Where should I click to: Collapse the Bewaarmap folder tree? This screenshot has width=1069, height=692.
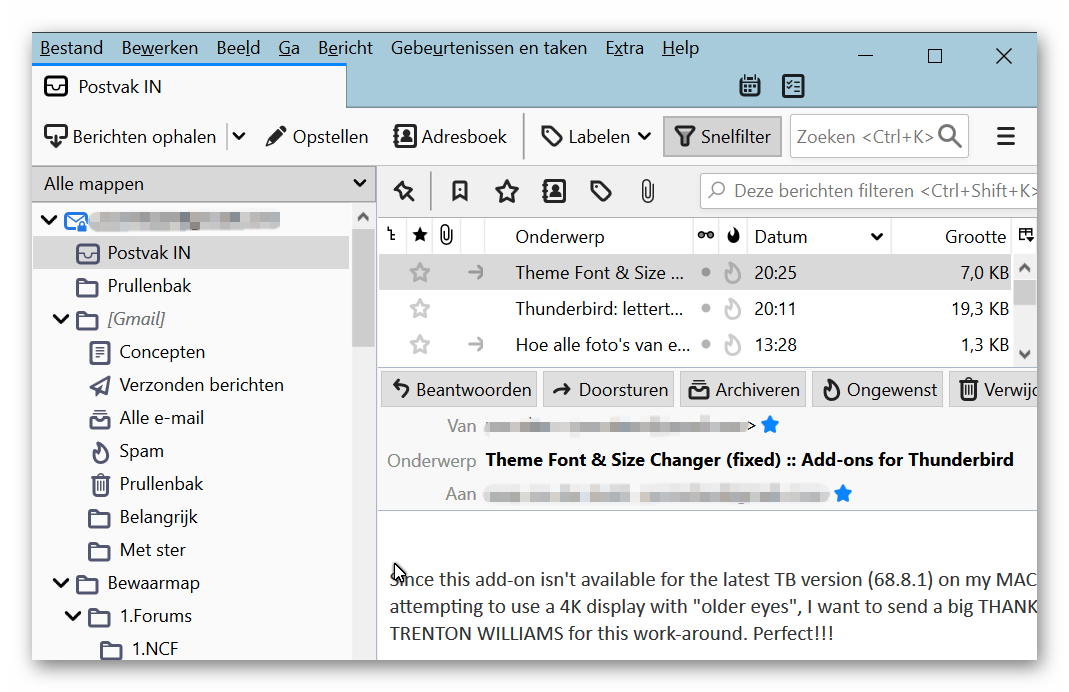pos(61,583)
